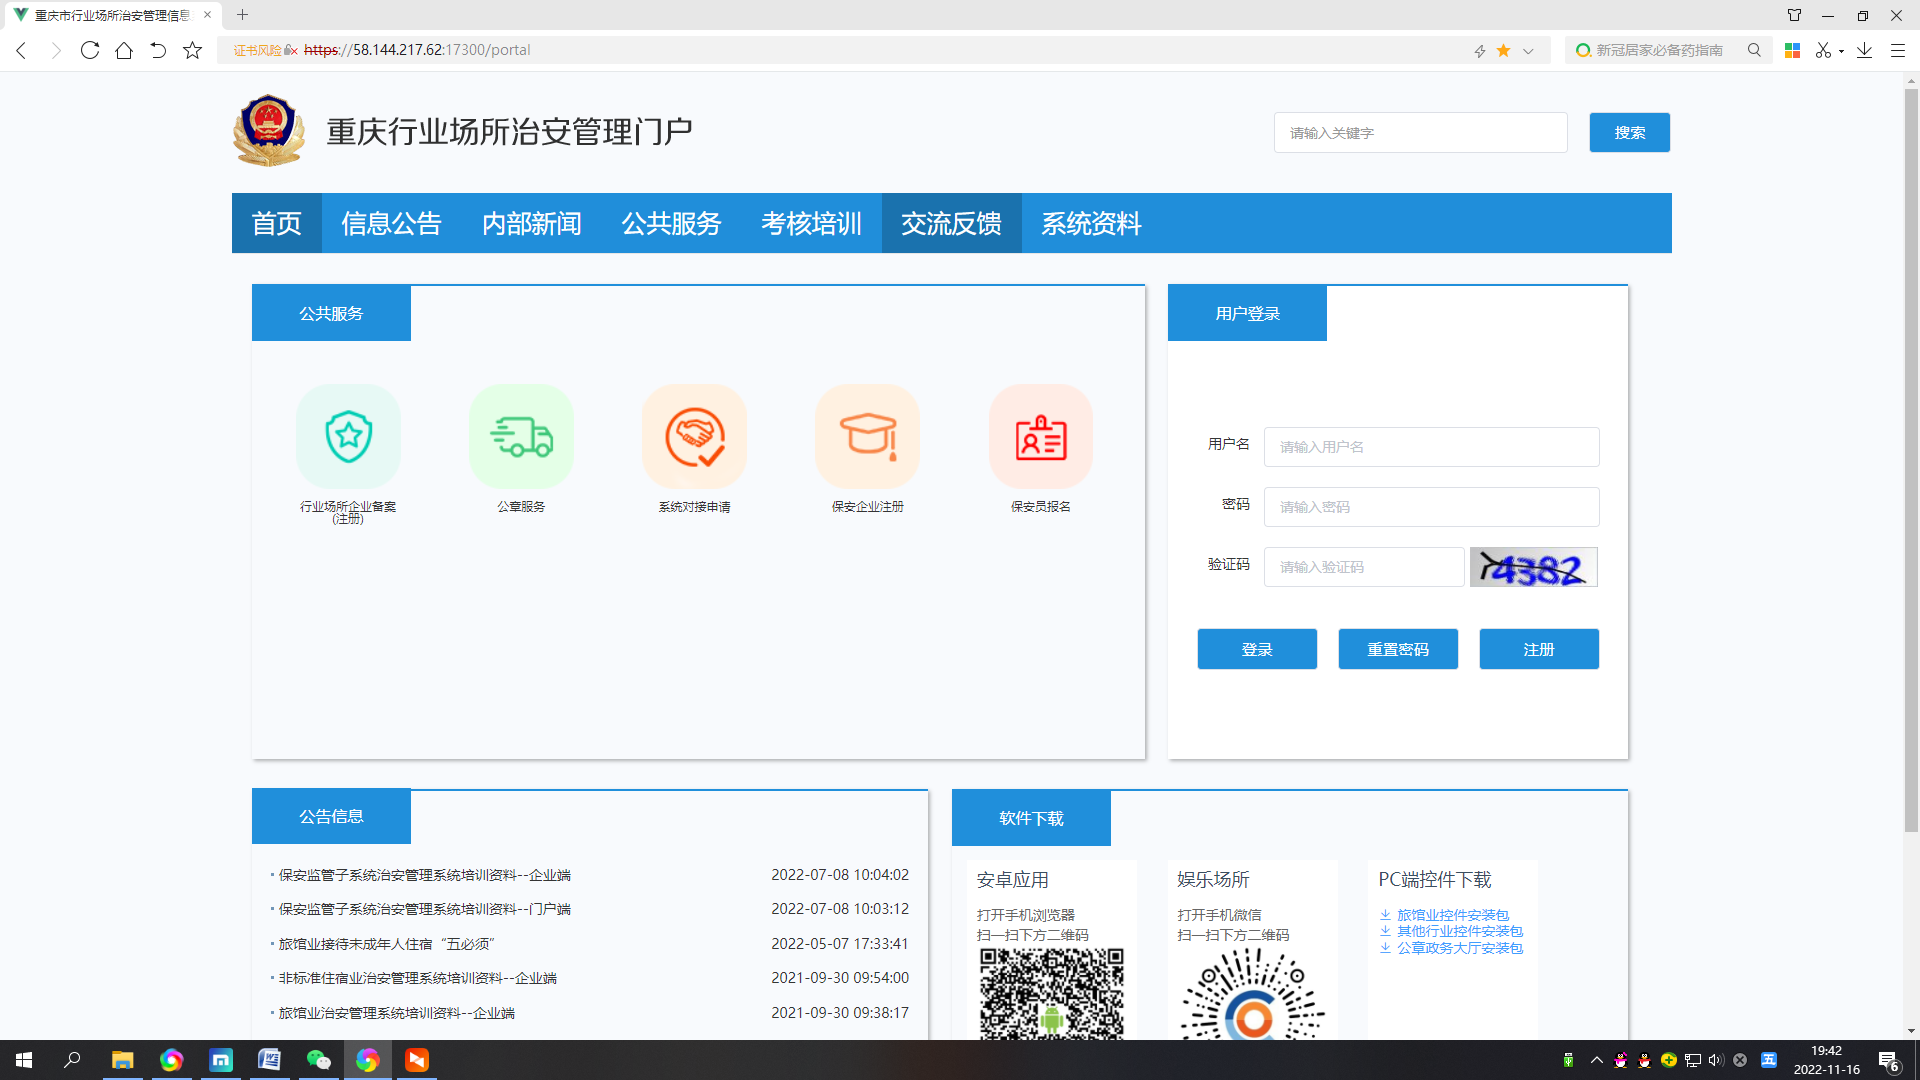Click the 登录 button

tap(1256, 649)
